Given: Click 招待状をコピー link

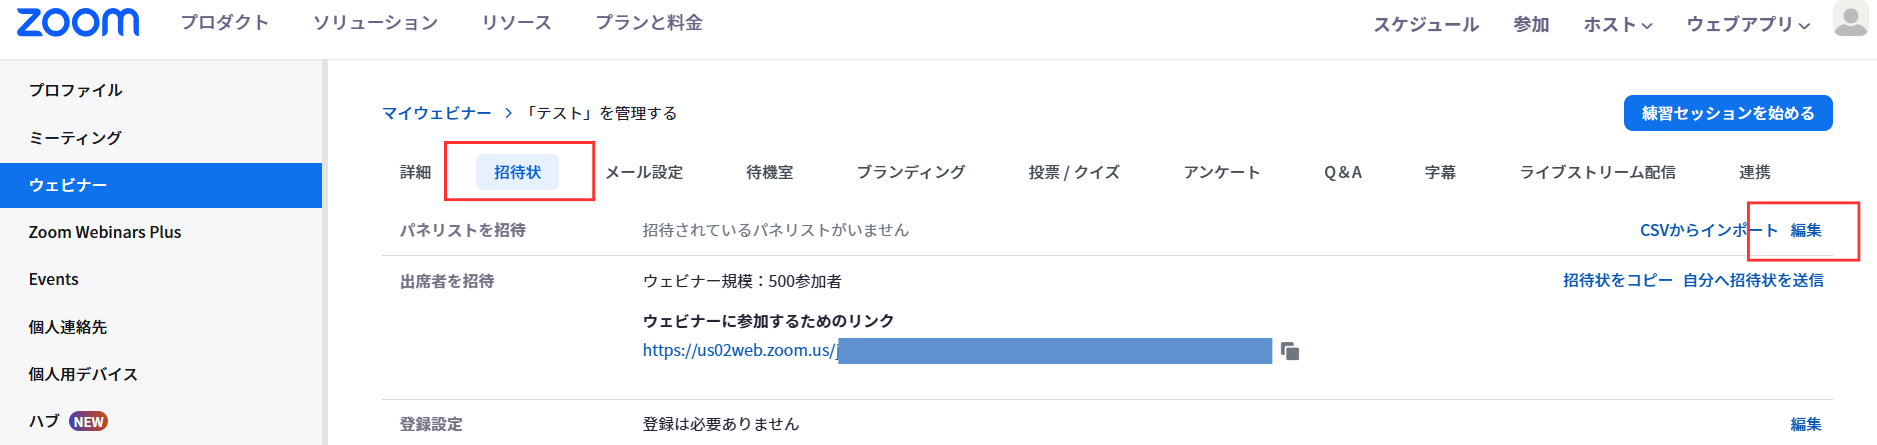Looking at the screenshot, I should (1617, 280).
